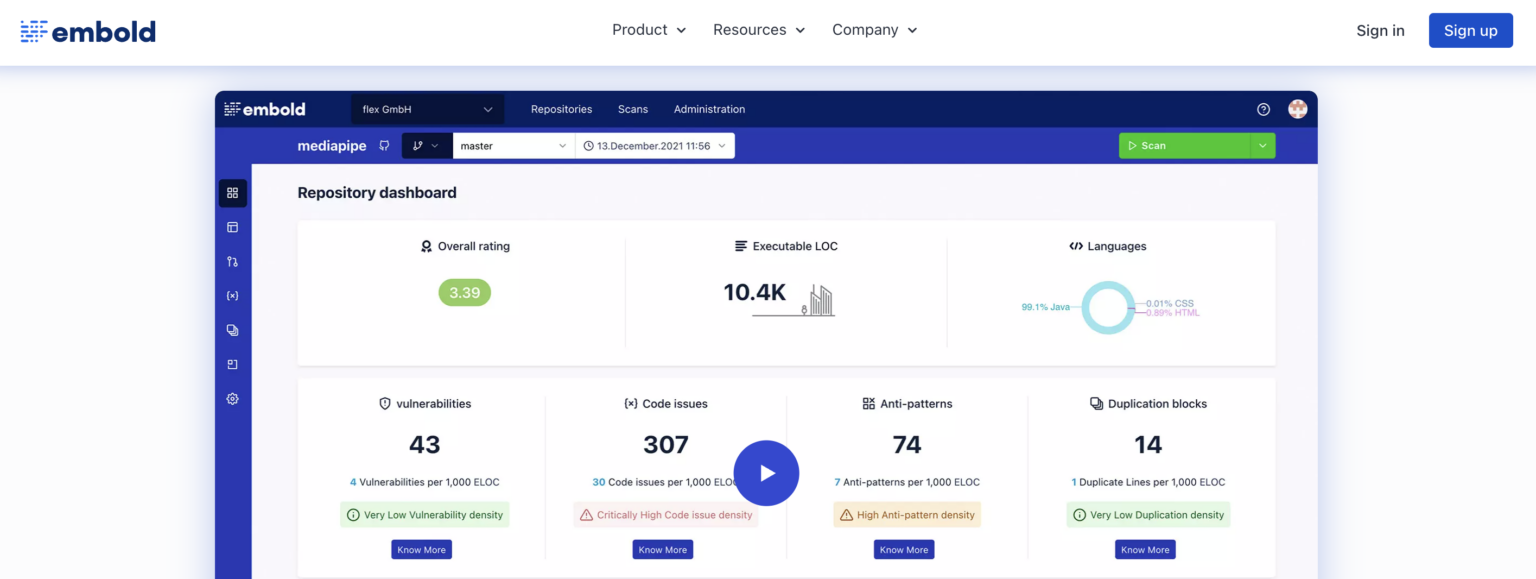
Task: Click the Sign in link
Action: pos(1380,31)
